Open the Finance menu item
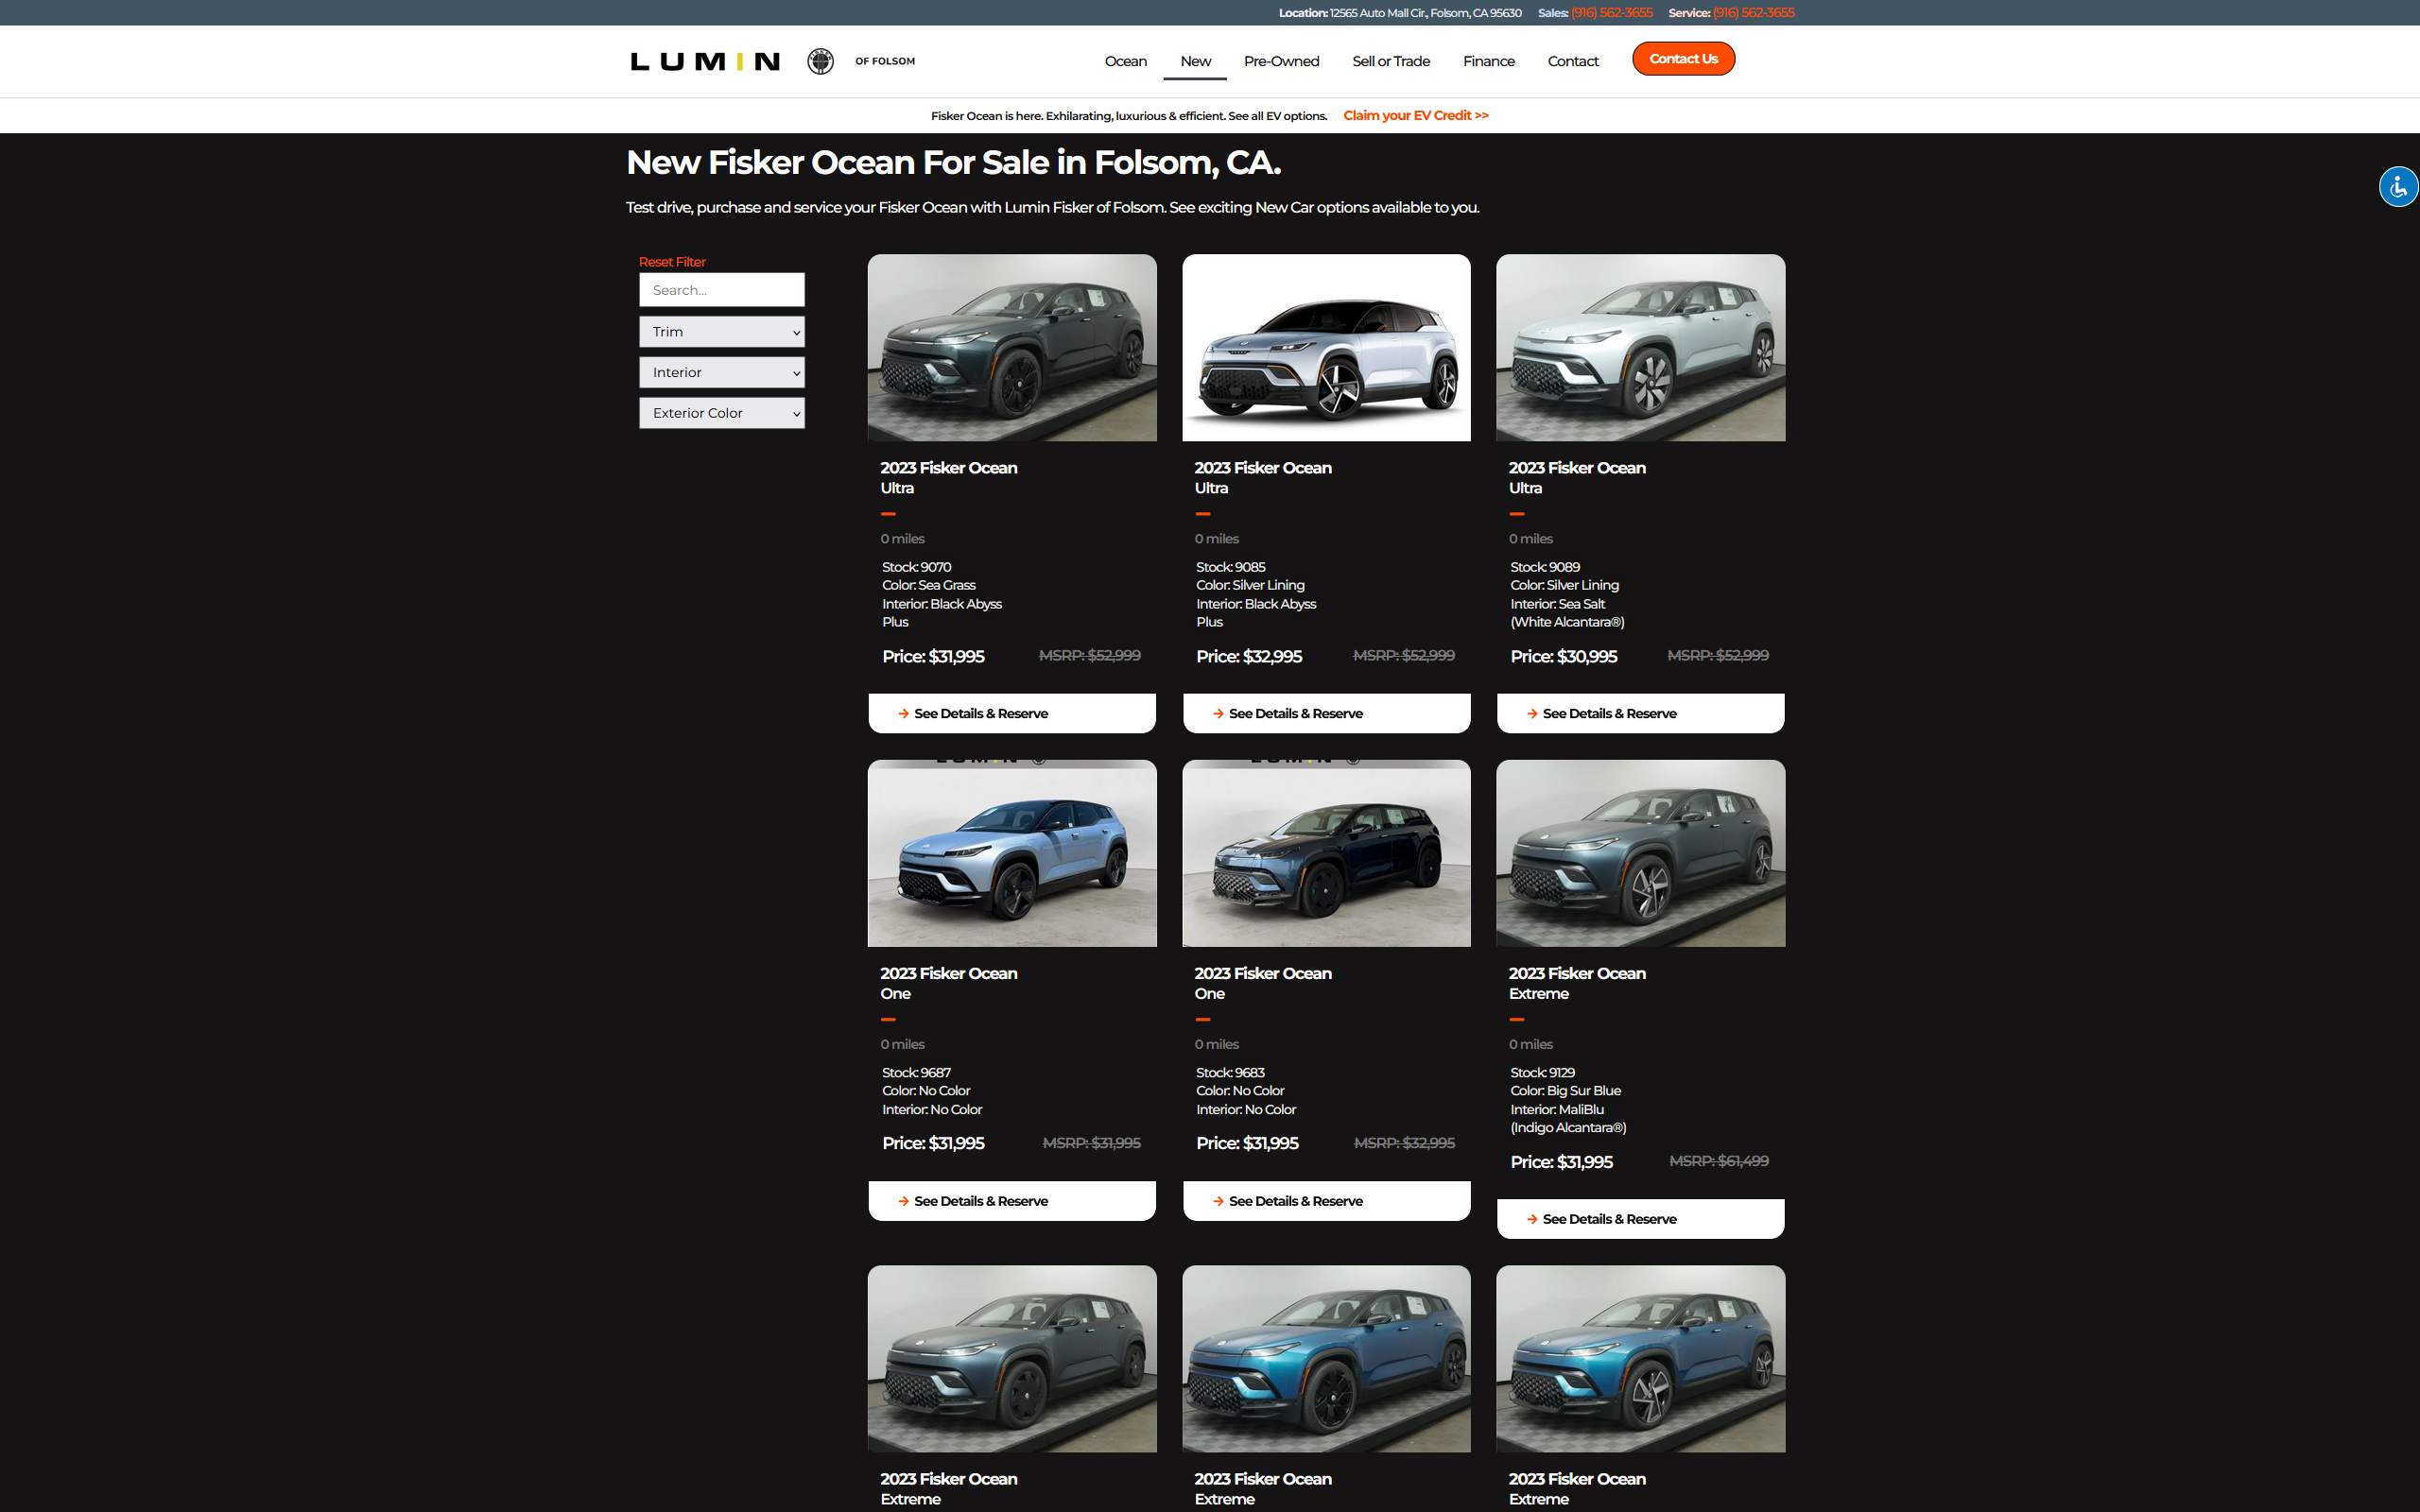Image resolution: width=2420 pixels, height=1512 pixels. (1488, 61)
